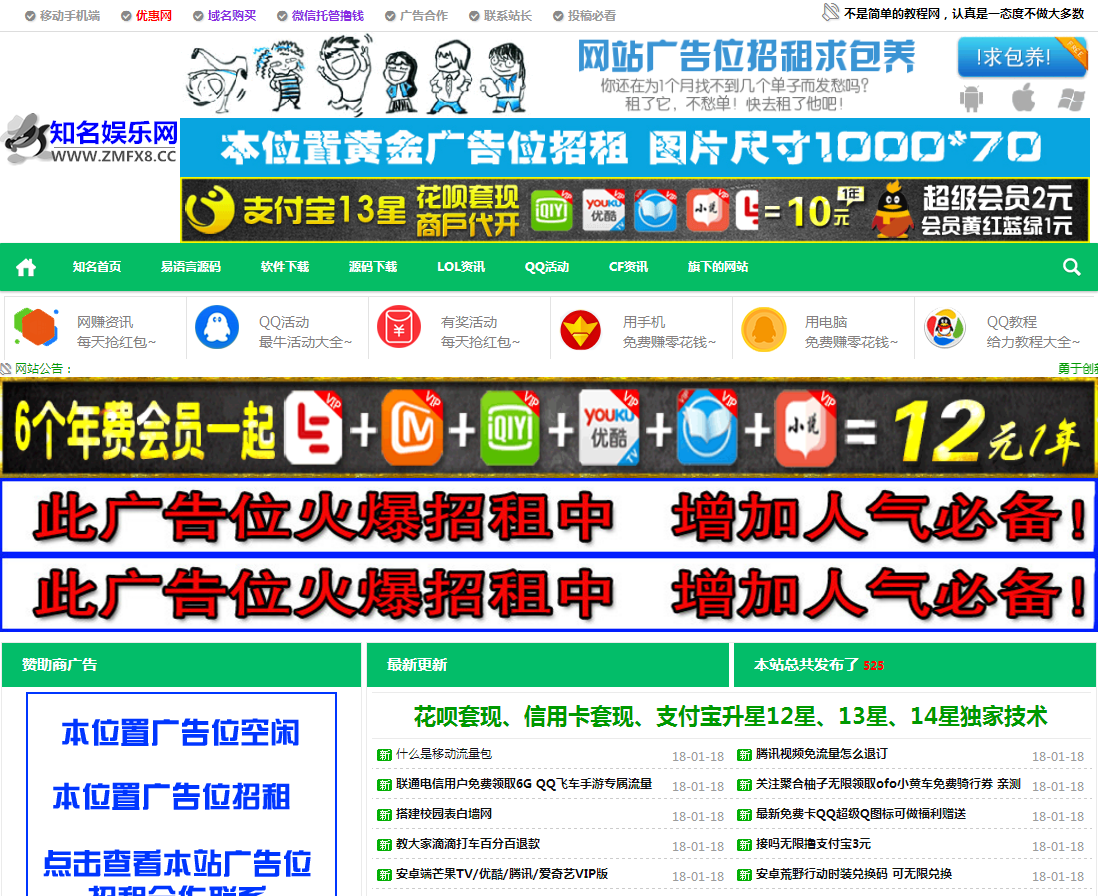The width and height of the screenshot is (1098, 896).
Task: Open 易语言源码 menu item
Action: coord(190,267)
